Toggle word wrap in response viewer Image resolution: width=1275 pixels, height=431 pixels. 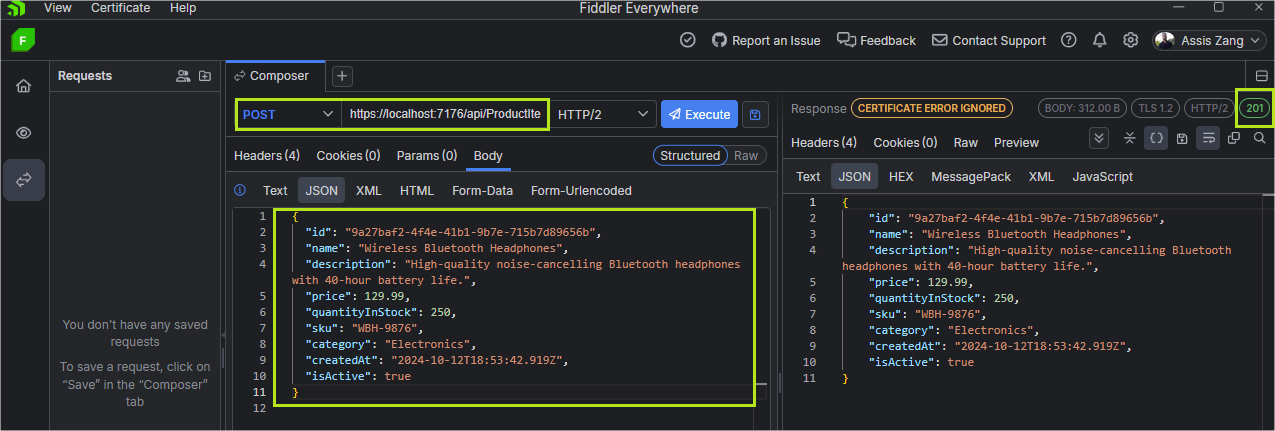tap(1208, 138)
